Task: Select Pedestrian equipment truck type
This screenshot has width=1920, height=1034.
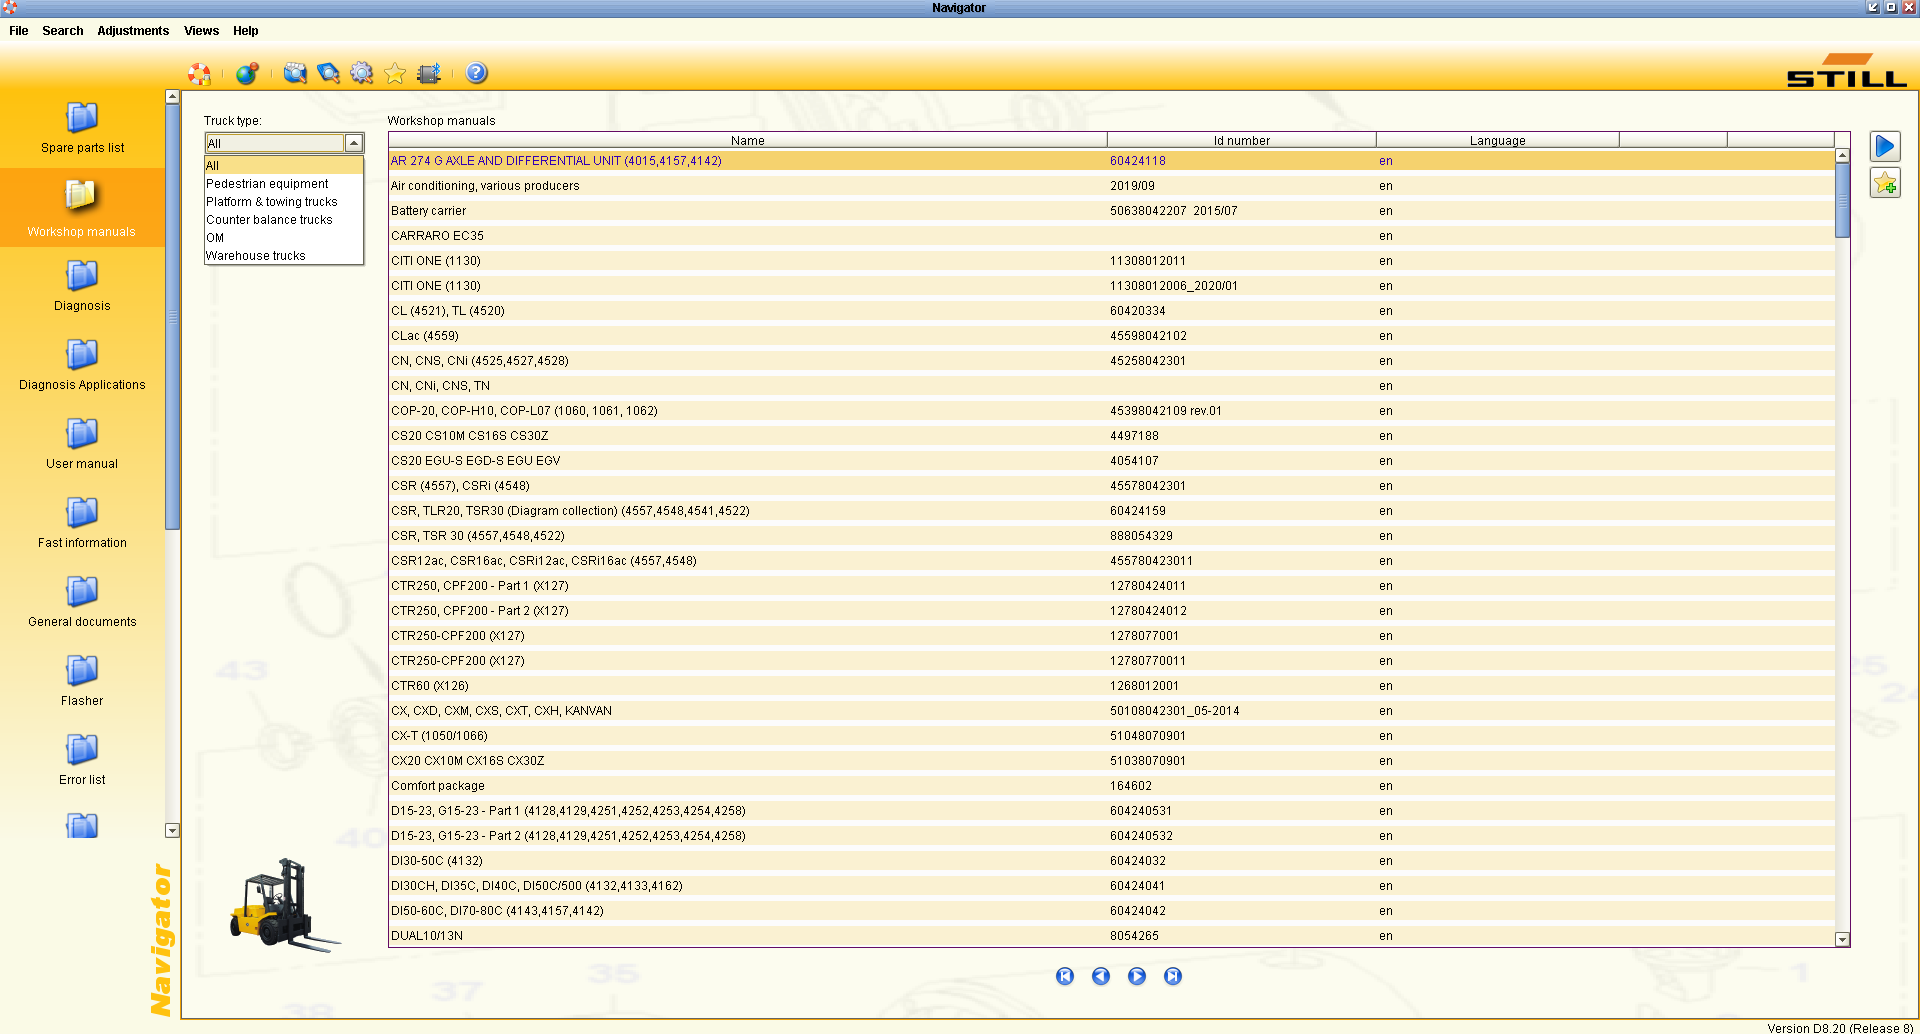Action: pos(284,184)
